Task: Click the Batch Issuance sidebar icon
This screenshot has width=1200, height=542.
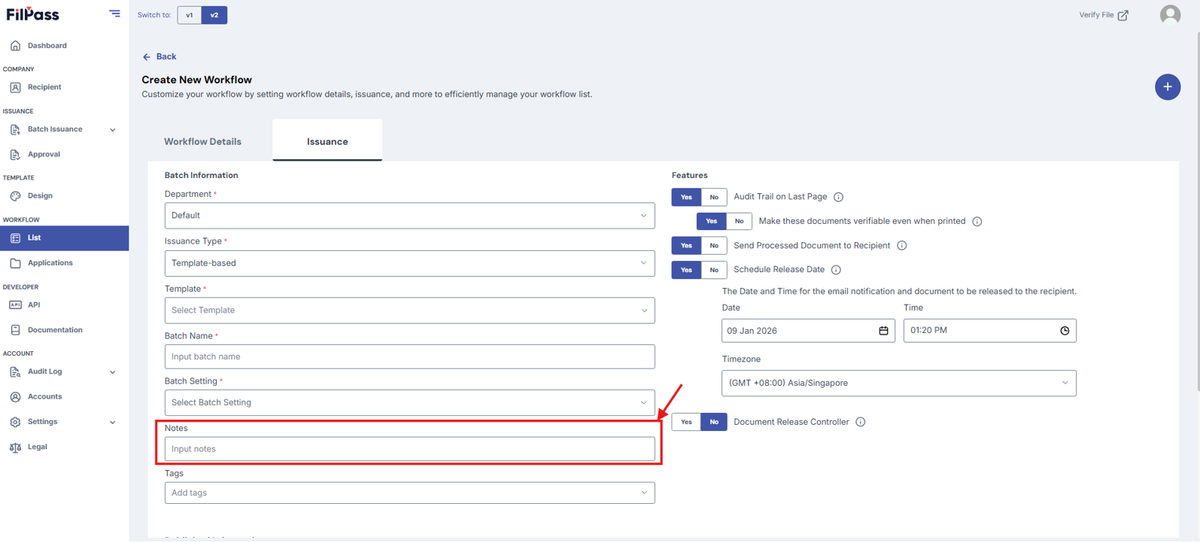Action: tap(15, 129)
